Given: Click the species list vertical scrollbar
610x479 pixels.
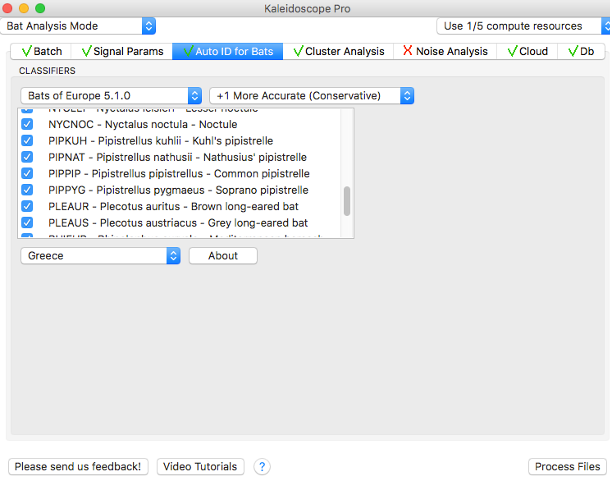Looking at the screenshot, I should 347,200.
